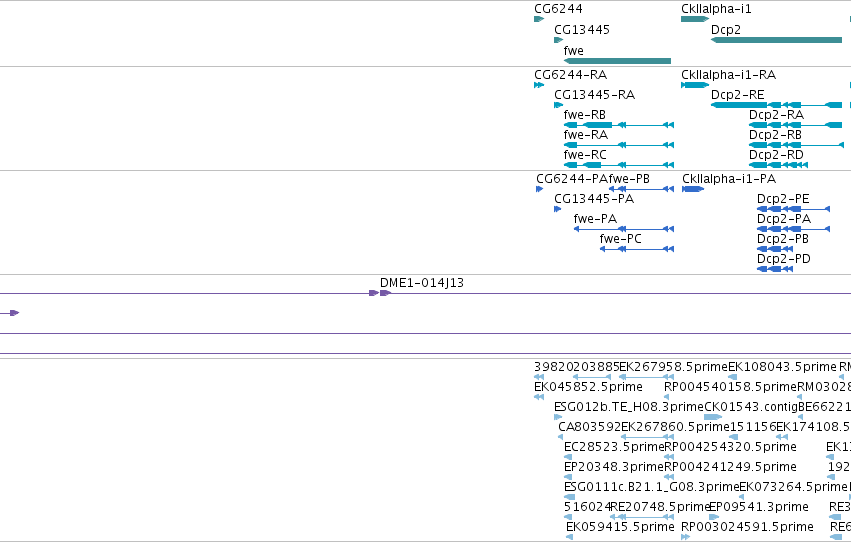Click the EC28523.5prime EST
851x542 pixels.
[568, 457]
